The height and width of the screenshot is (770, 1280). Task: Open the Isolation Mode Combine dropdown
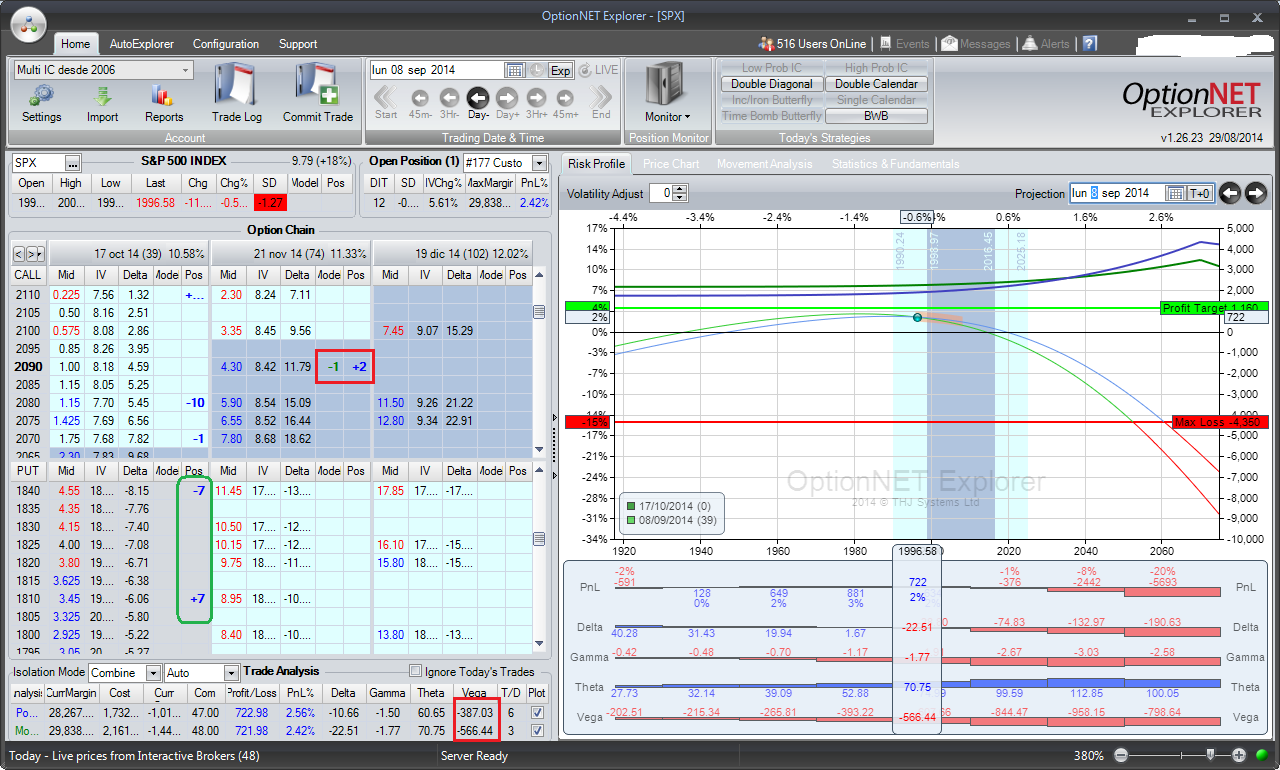click(x=153, y=673)
